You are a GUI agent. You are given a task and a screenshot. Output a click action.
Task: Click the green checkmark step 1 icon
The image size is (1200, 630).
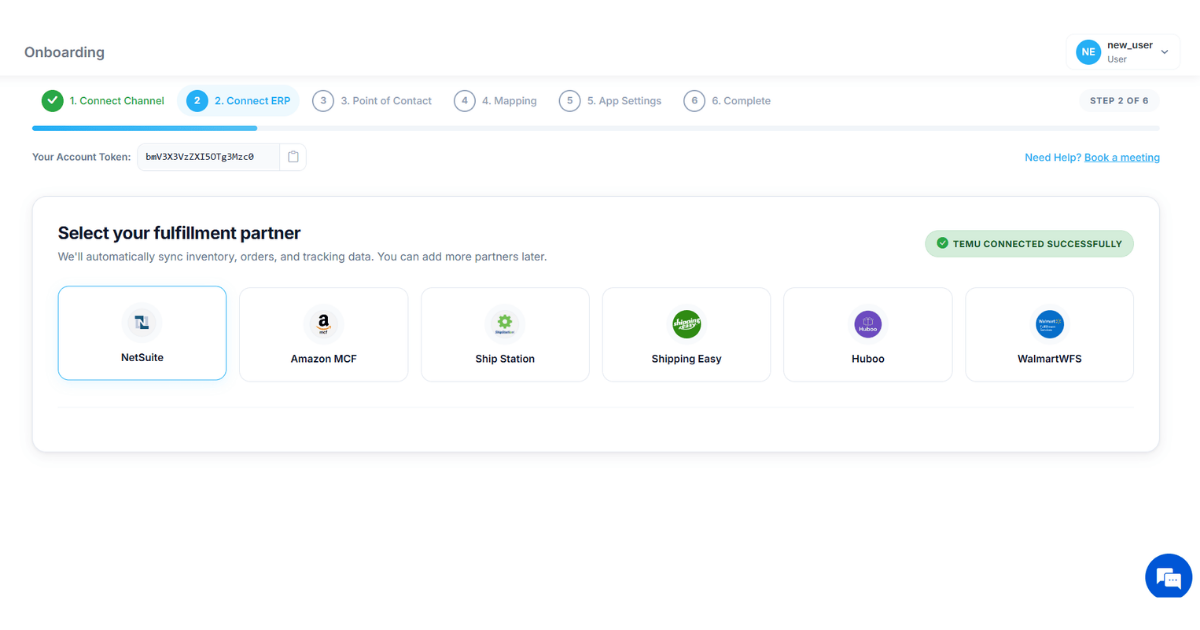tap(52, 101)
